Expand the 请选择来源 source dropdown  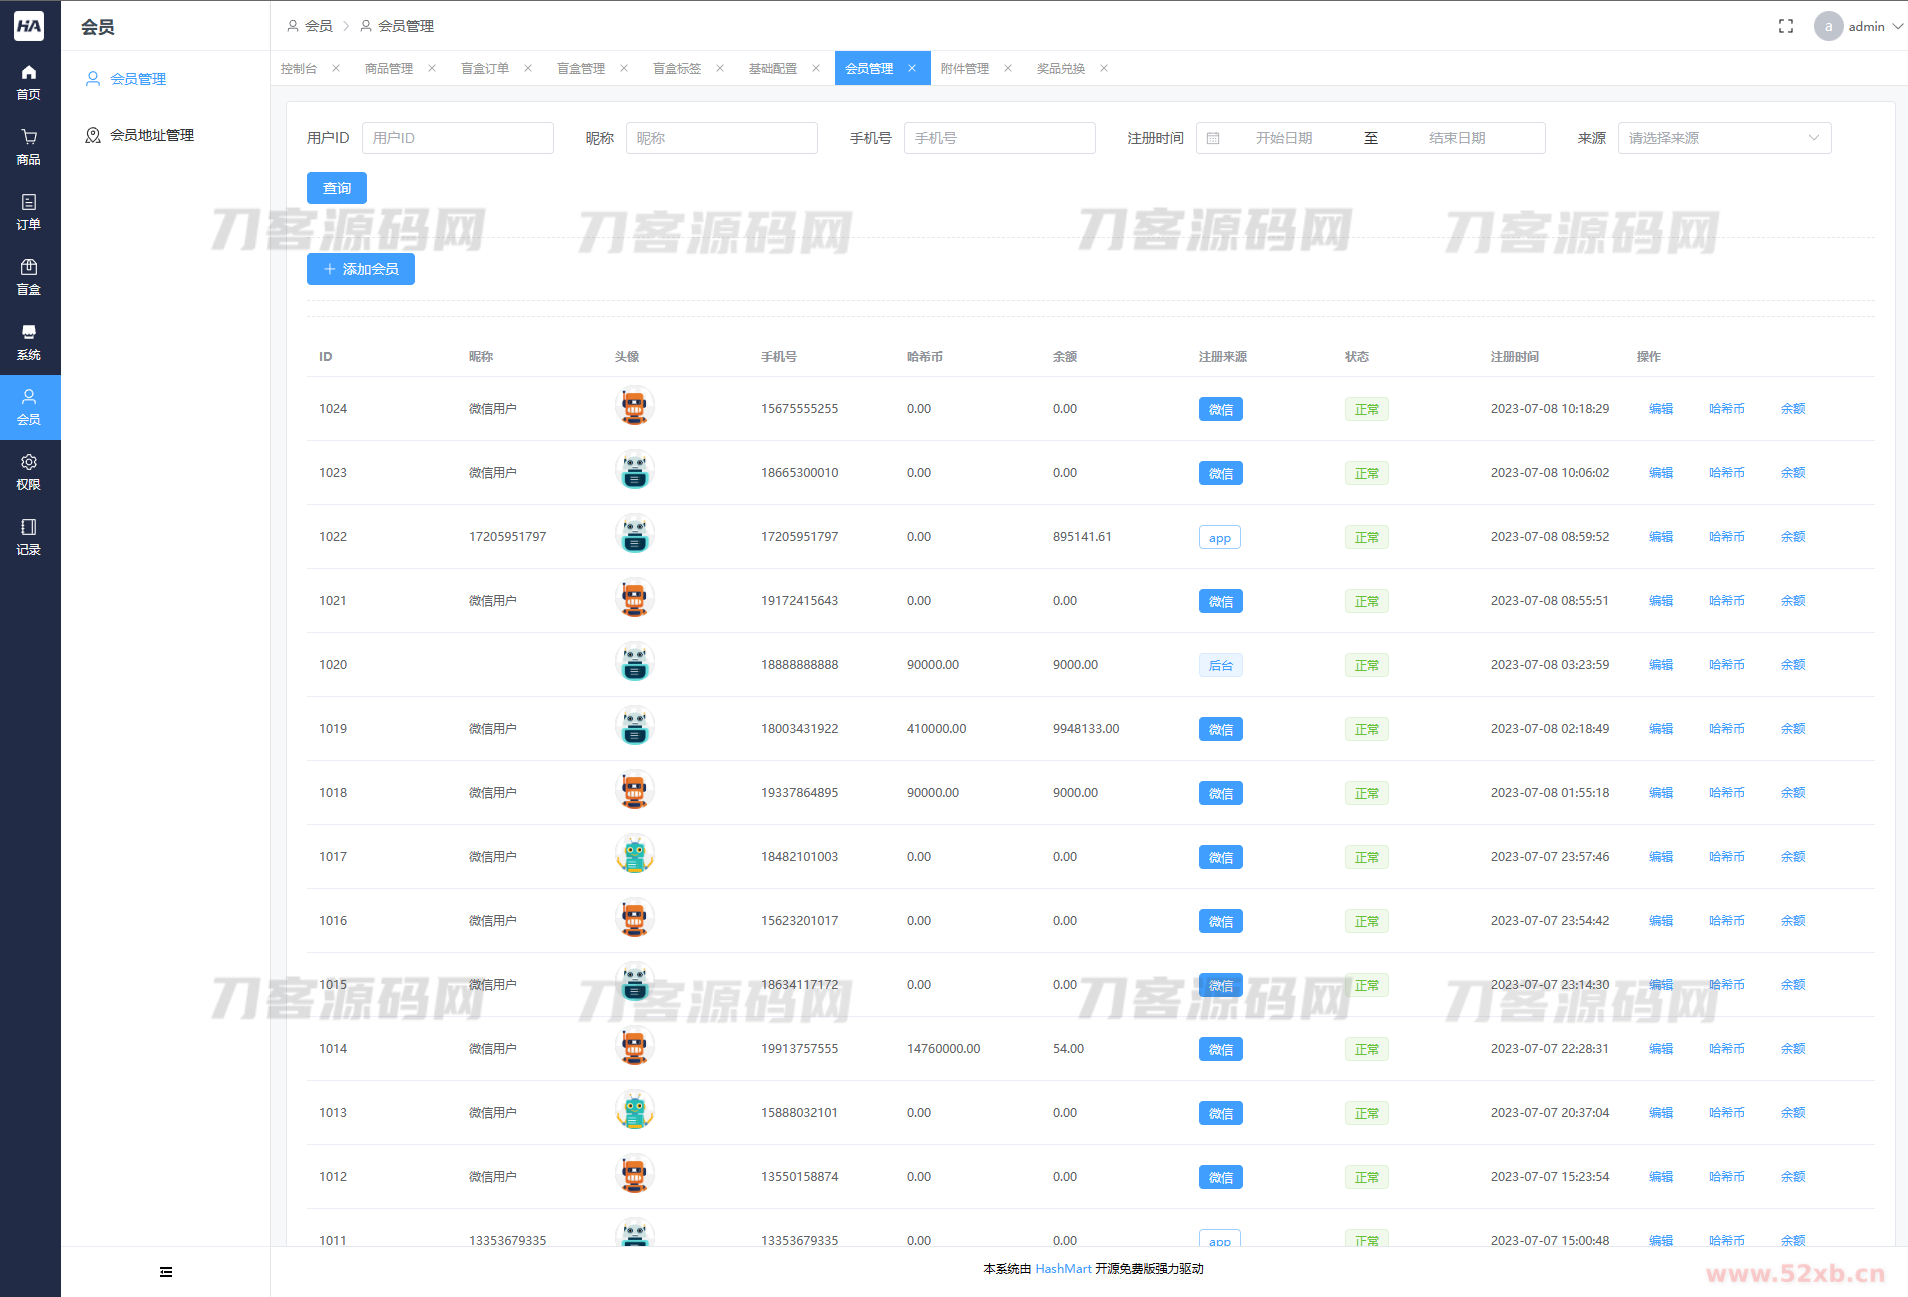[1723, 138]
